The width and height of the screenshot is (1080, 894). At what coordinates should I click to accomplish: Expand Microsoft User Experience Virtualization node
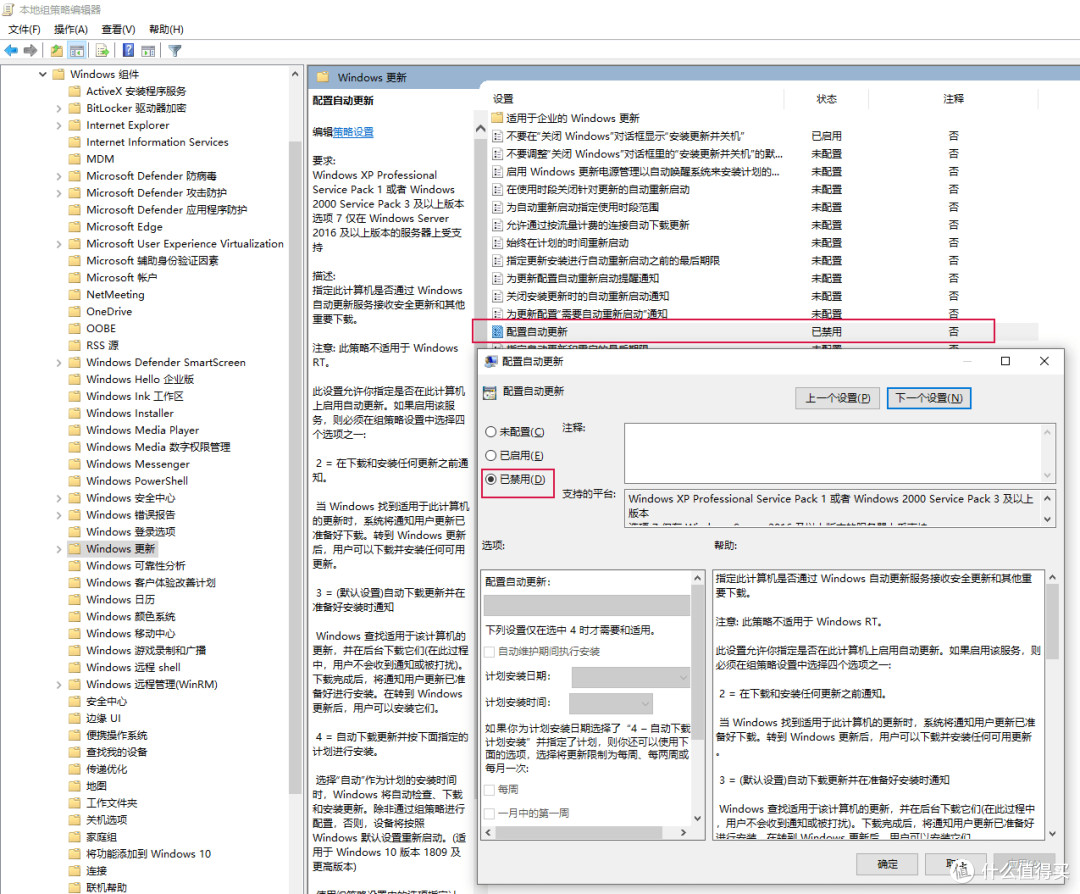(59, 244)
